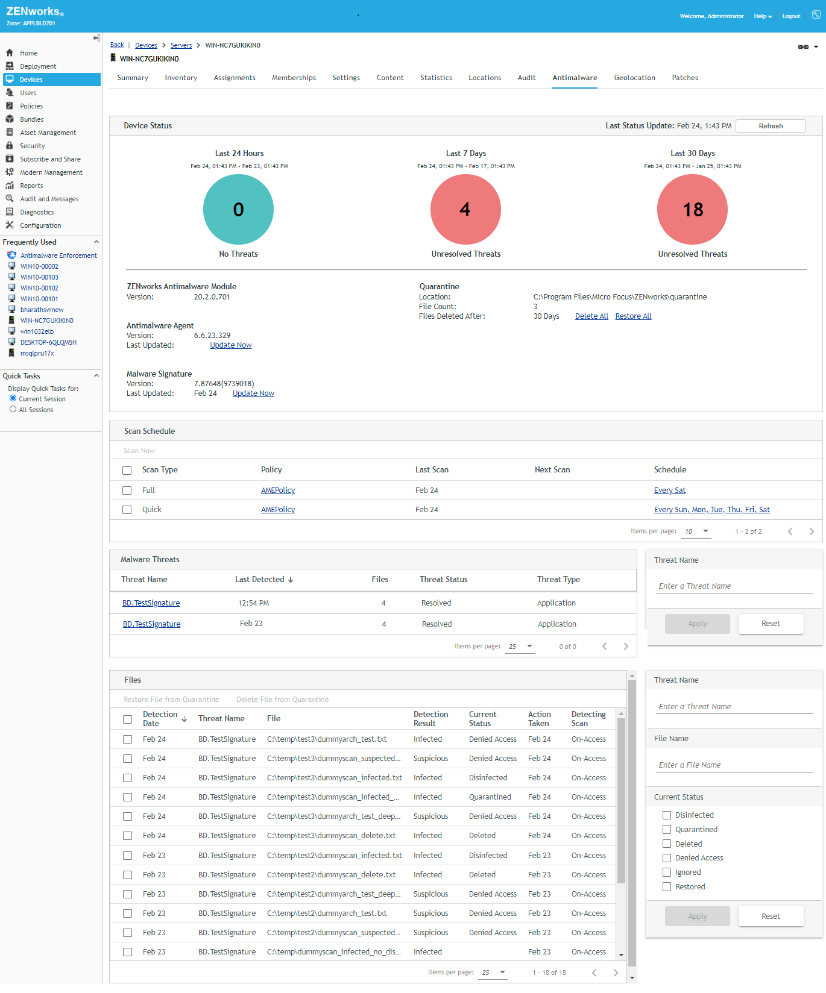Viewport: 826px width, 993px height.
Task: Open Files items per page dropdown
Action: (493, 972)
